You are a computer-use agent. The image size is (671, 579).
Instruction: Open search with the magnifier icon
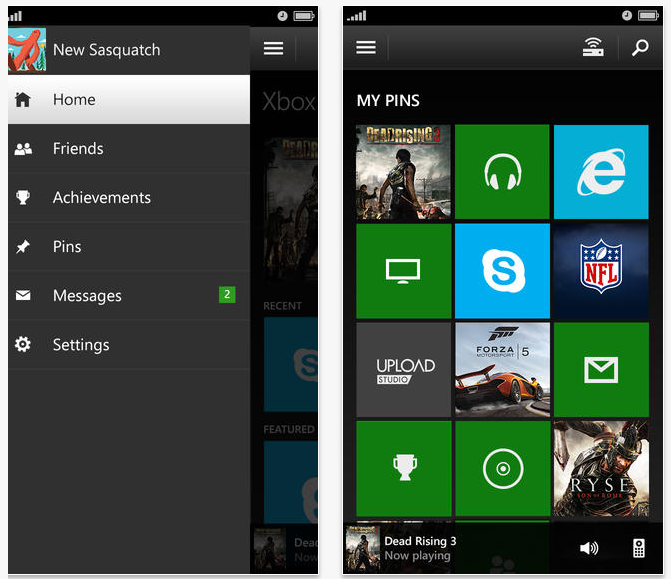pyautogui.click(x=640, y=48)
